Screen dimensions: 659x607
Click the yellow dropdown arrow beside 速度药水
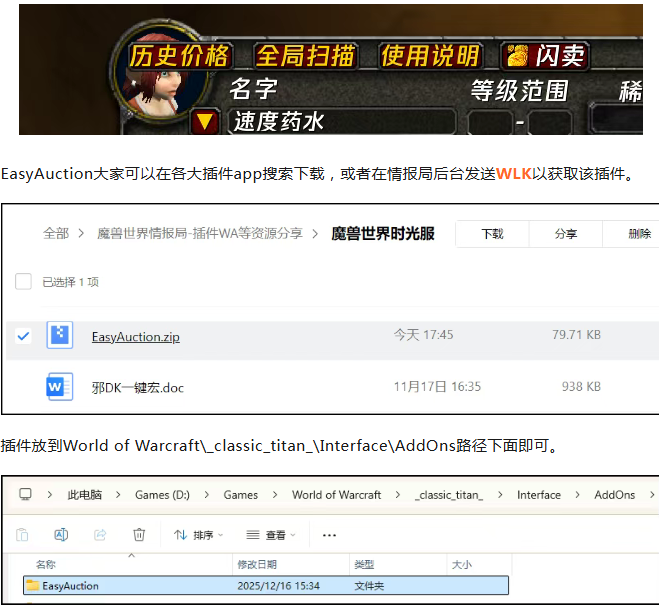click(x=205, y=122)
